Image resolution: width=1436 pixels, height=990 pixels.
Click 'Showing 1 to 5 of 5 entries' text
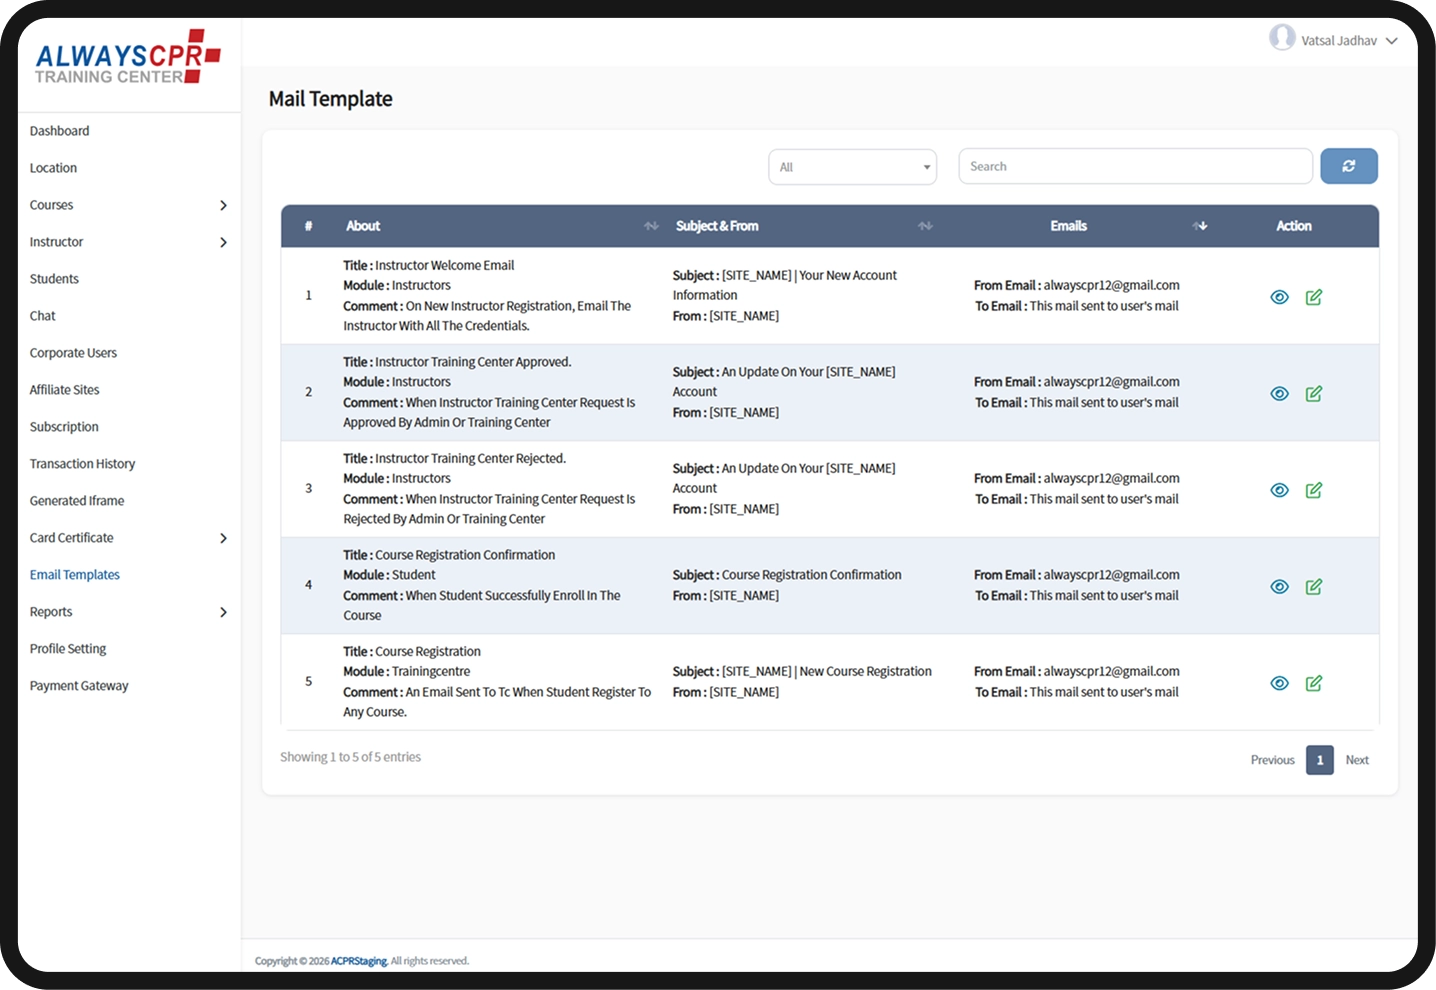pyautogui.click(x=350, y=757)
